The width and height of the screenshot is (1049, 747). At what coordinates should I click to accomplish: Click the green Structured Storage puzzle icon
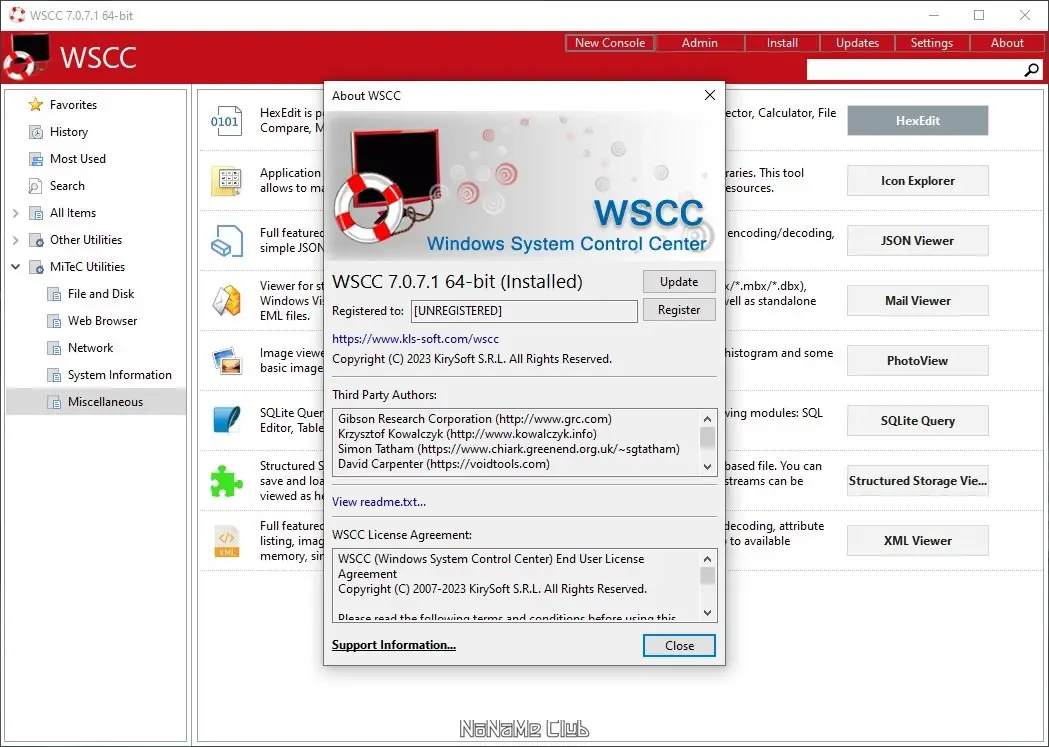click(x=226, y=480)
